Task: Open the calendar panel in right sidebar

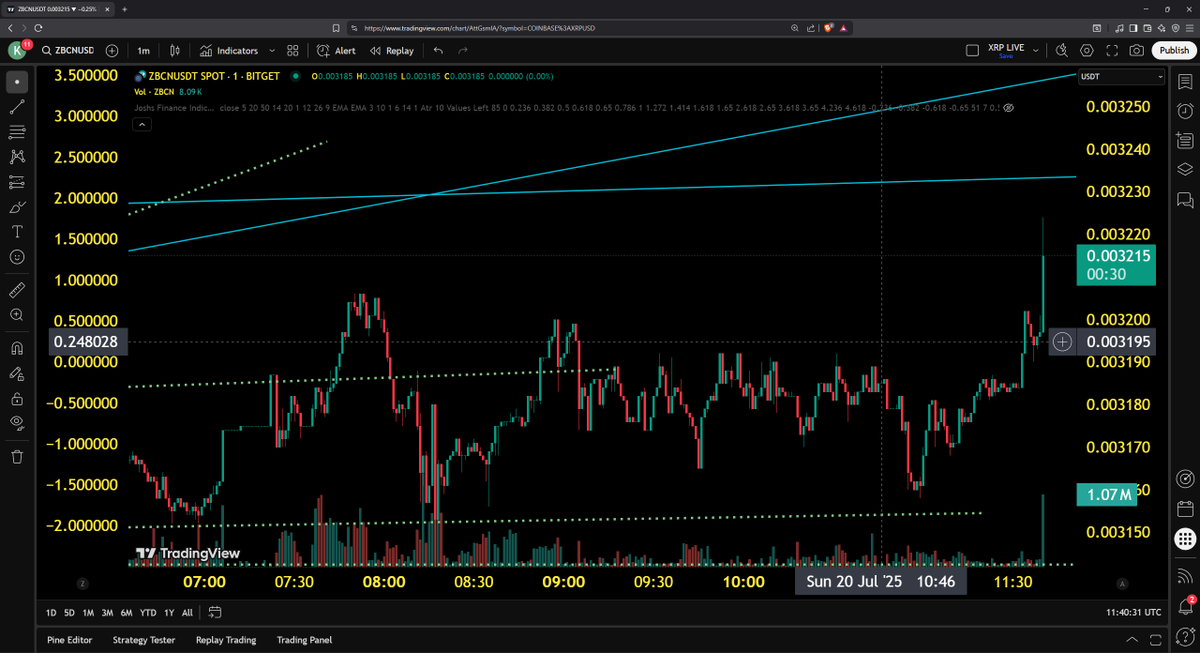Action: [1185, 508]
